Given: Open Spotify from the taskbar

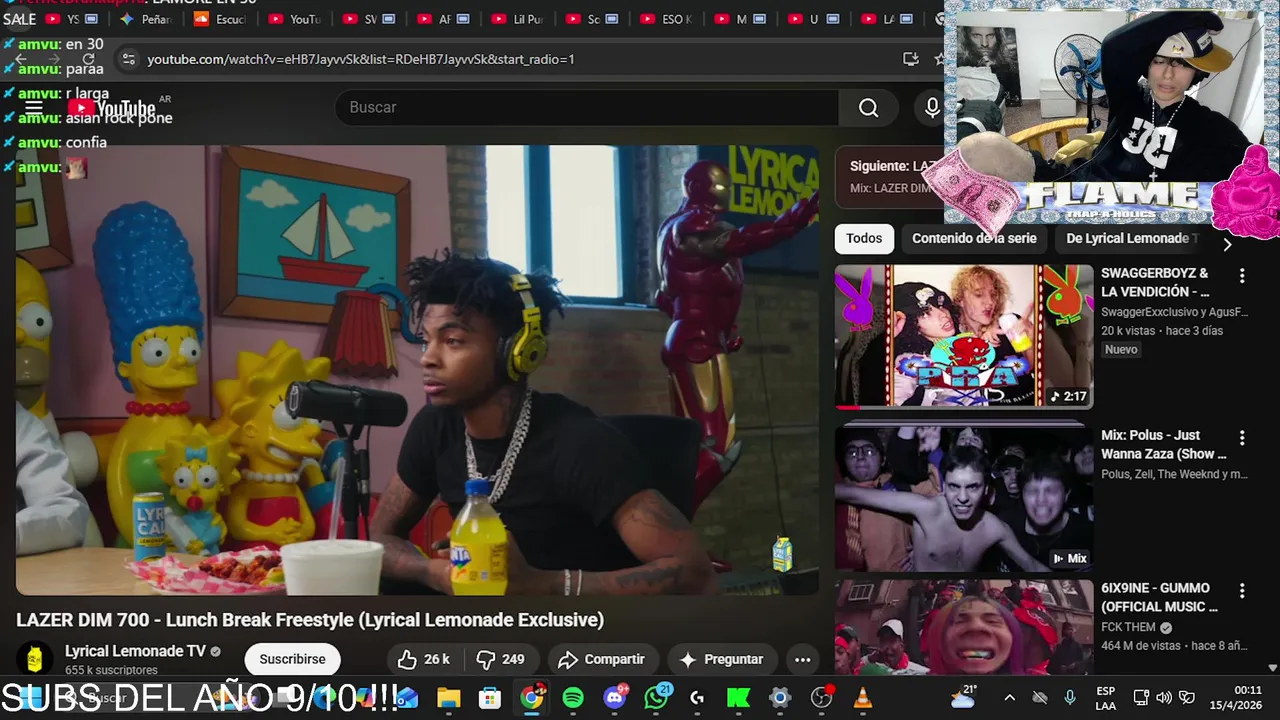Looking at the screenshot, I should pos(573,698).
